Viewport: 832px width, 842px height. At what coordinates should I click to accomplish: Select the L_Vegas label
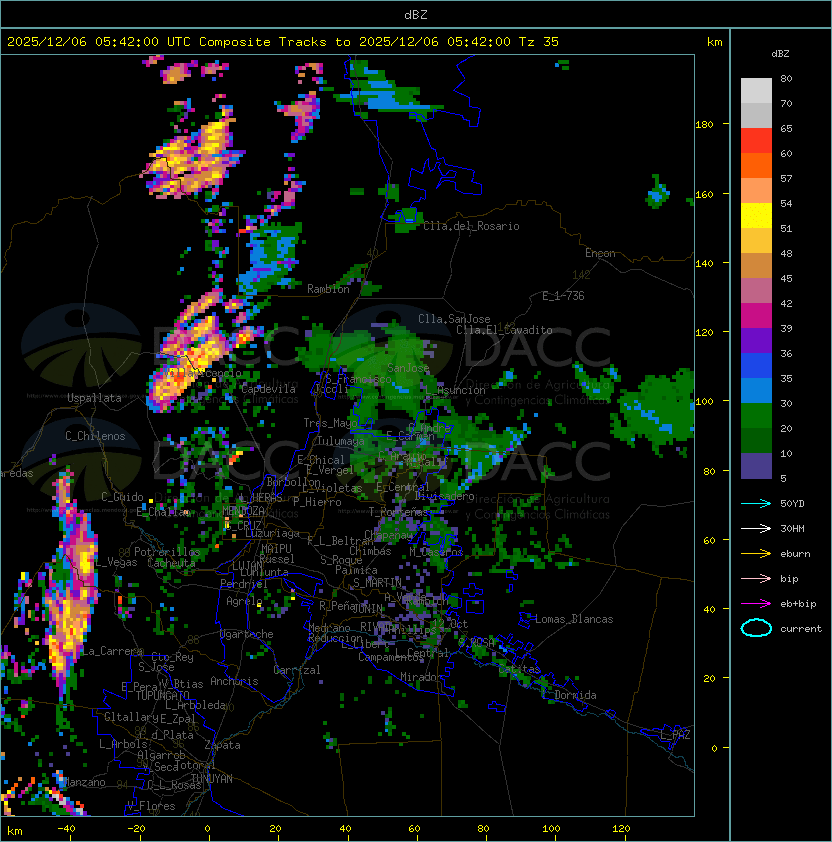pyautogui.click(x=115, y=562)
